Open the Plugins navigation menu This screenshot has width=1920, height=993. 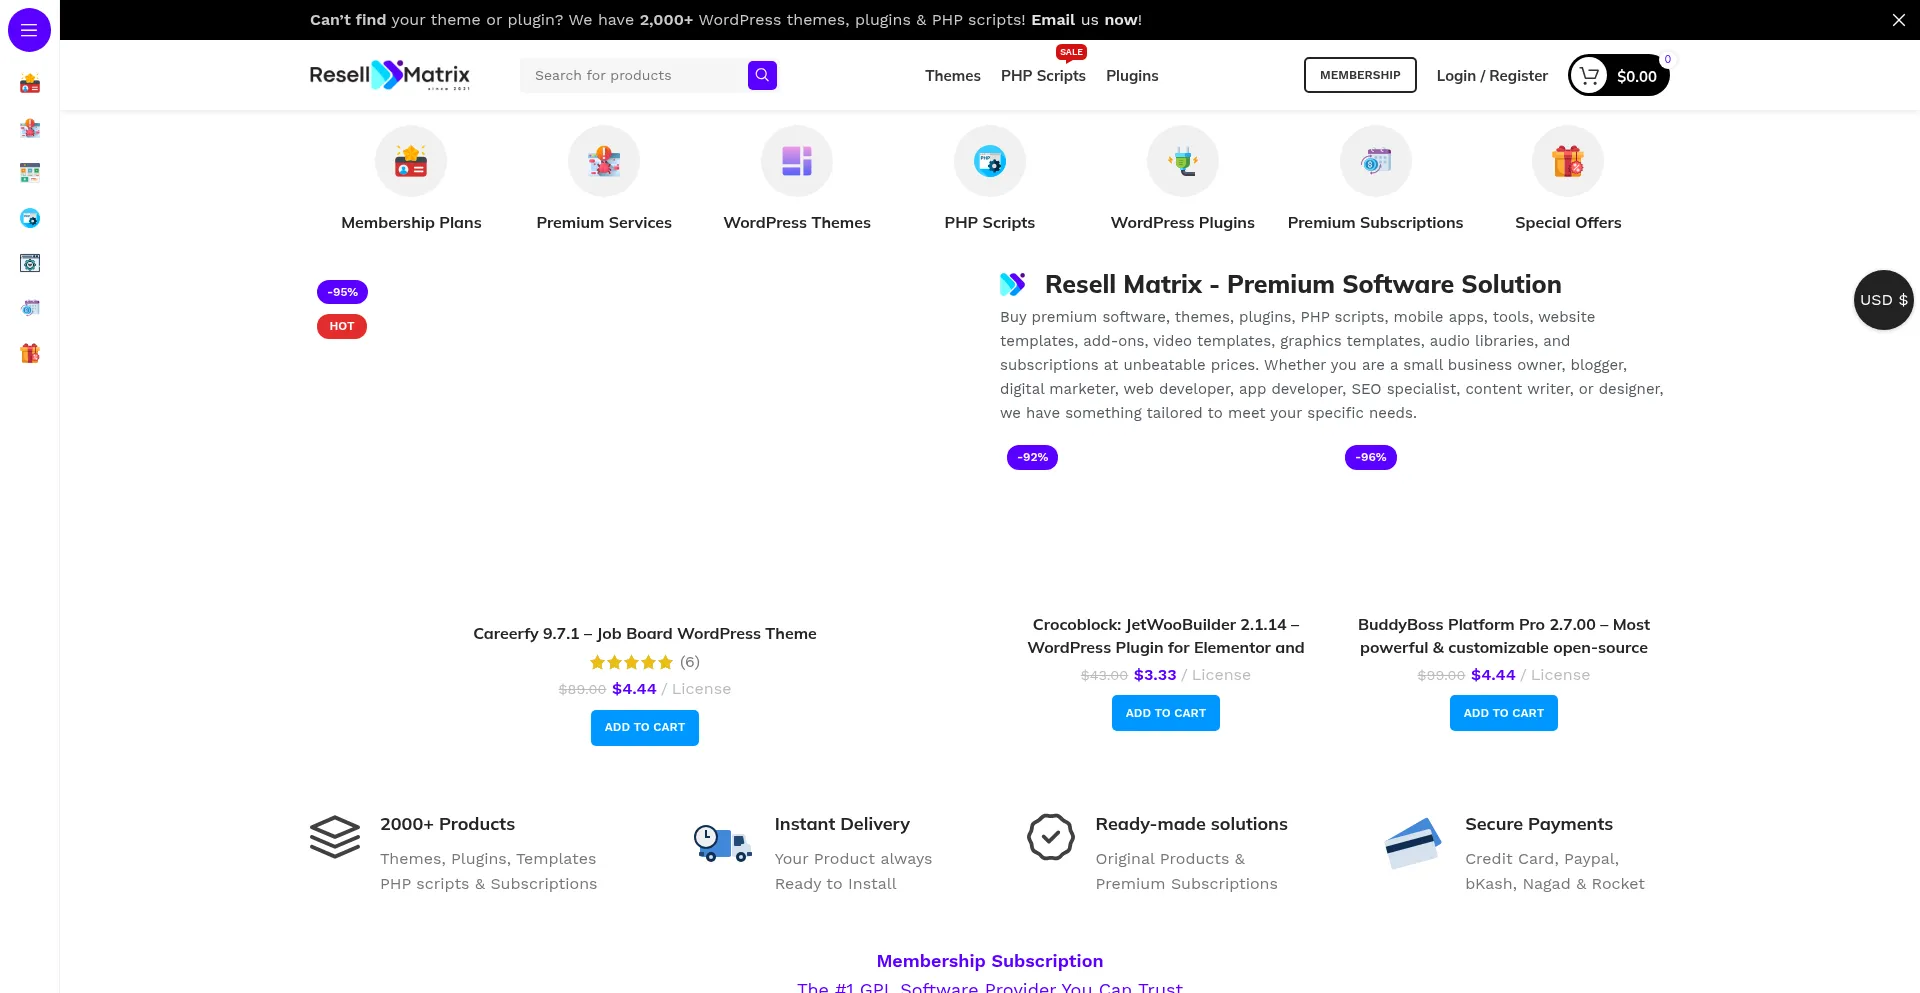click(1132, 76)
